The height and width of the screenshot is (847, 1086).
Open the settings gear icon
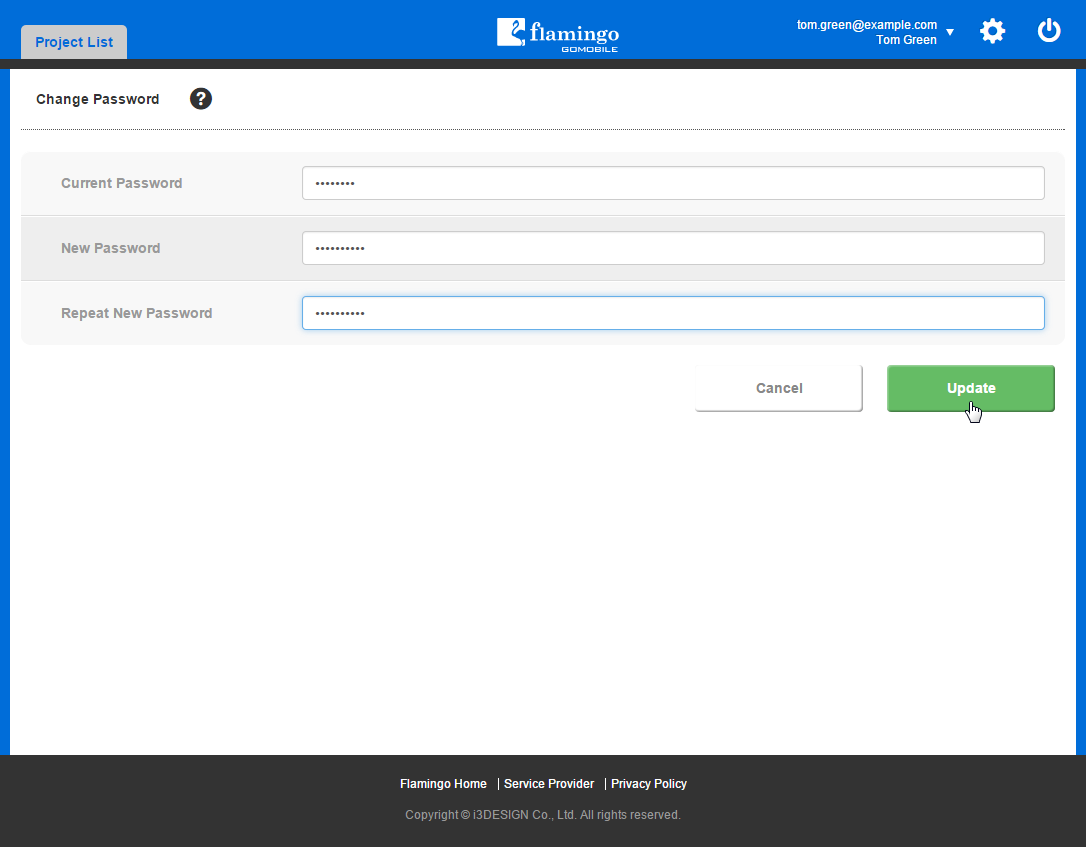point(992,31)
